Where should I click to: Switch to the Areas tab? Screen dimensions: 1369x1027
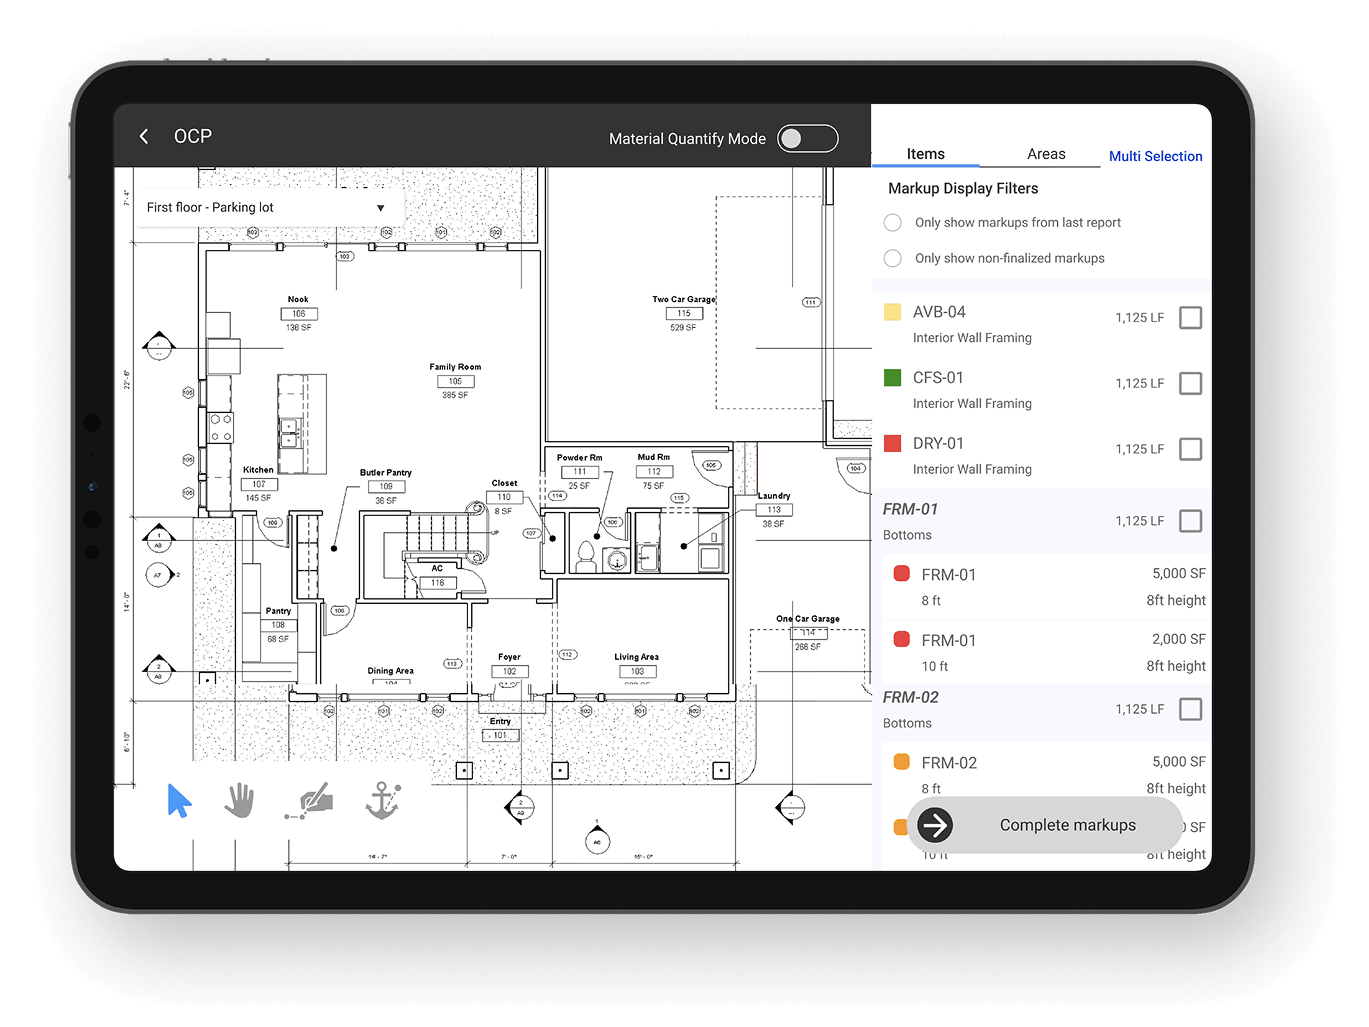1046,154
